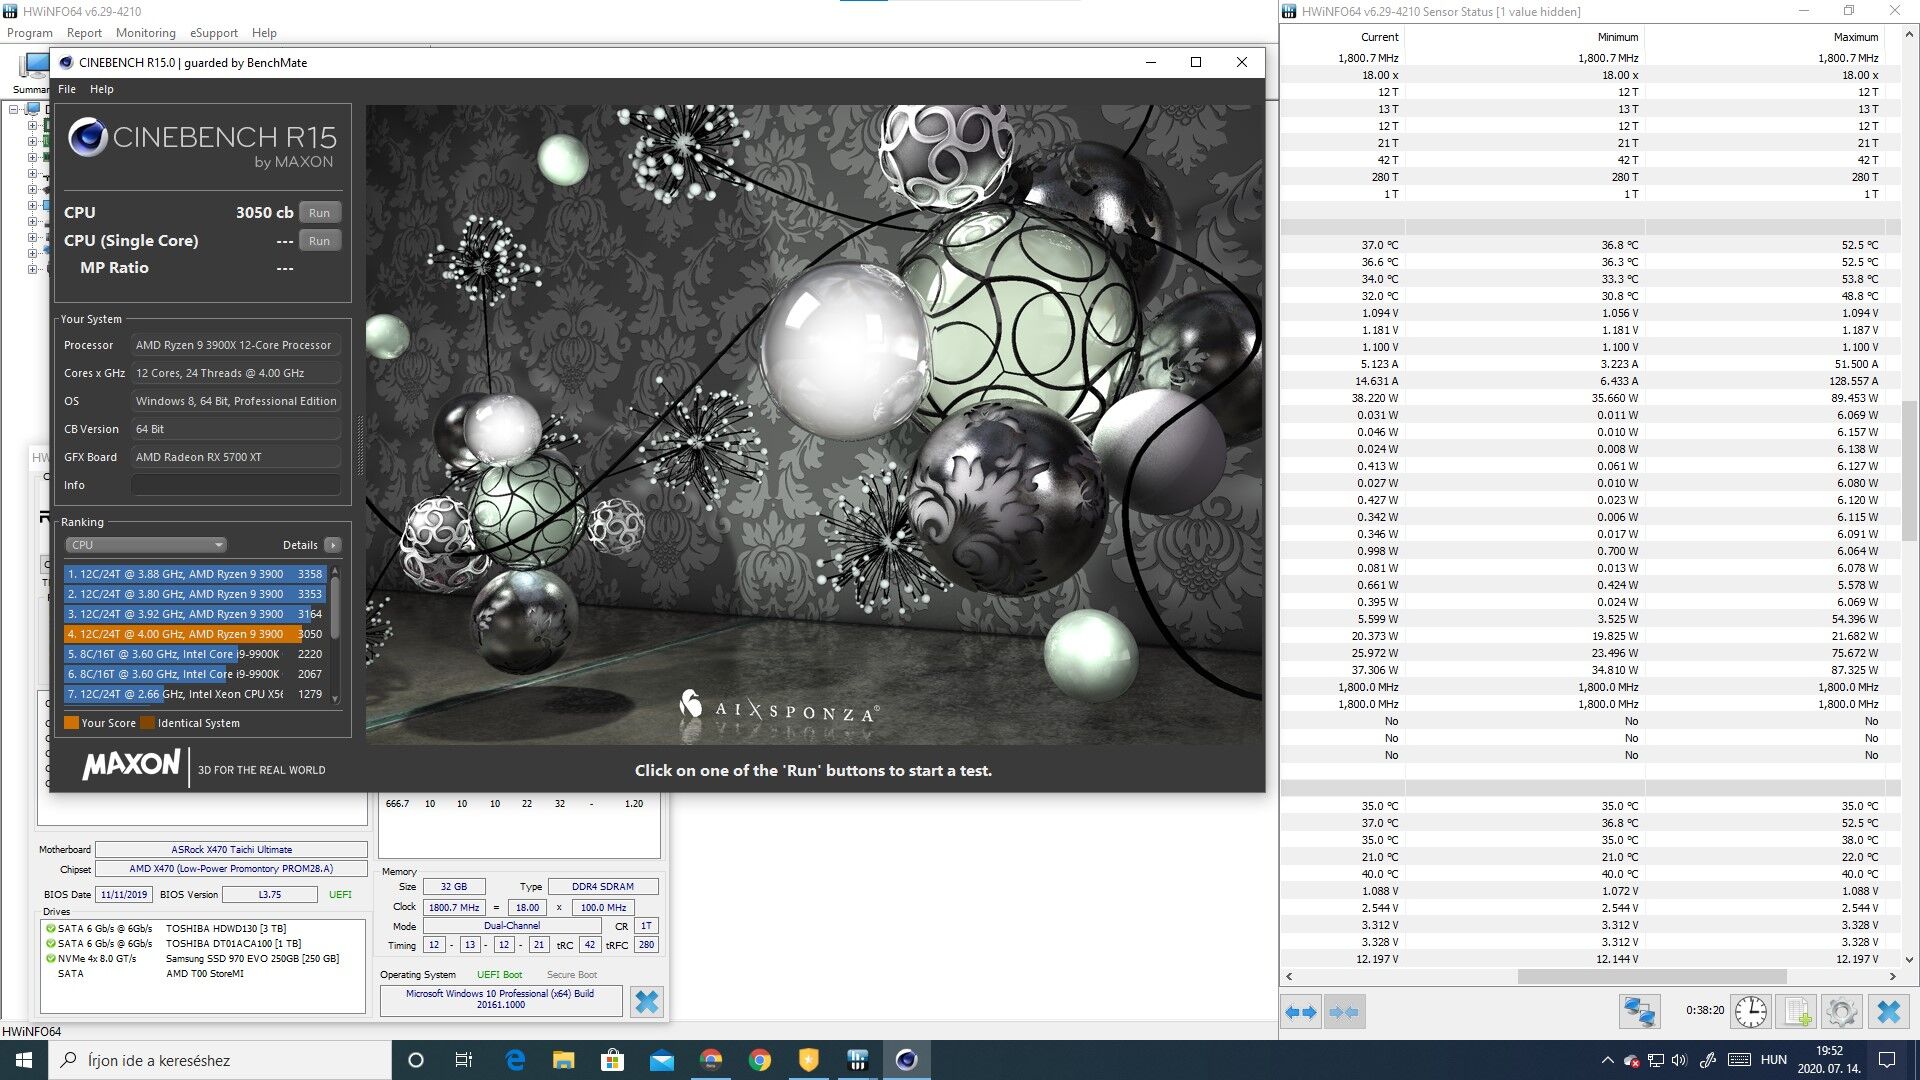
Task: Click the Windows taskbar search box
Action: pyautogui.click(x=220, y=1060)
